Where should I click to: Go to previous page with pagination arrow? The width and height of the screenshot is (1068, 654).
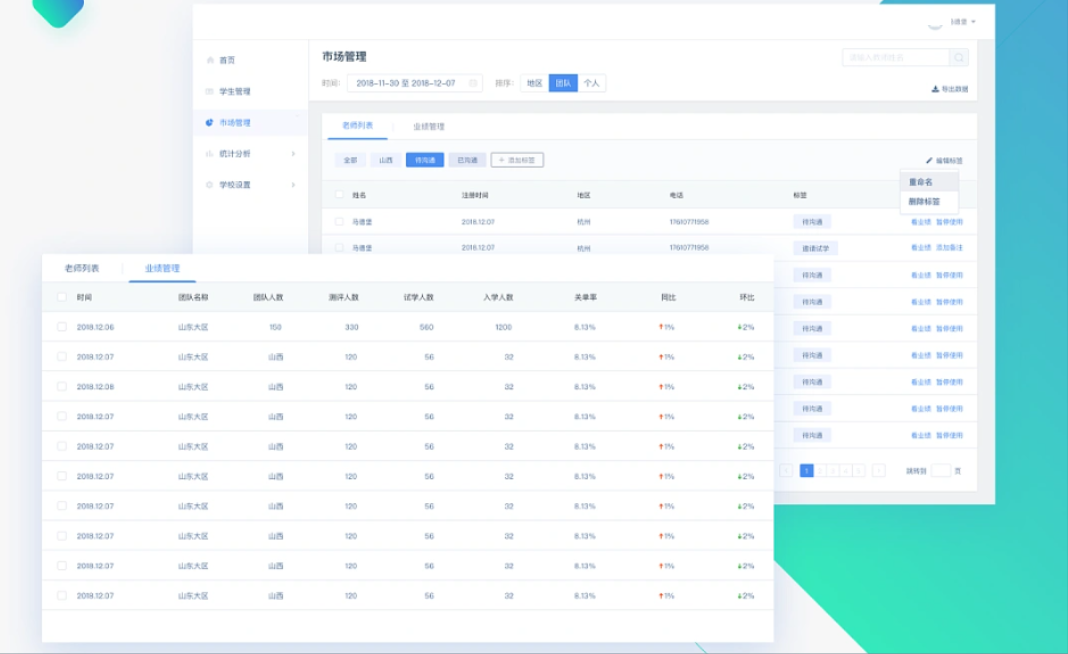coord(786,471)
